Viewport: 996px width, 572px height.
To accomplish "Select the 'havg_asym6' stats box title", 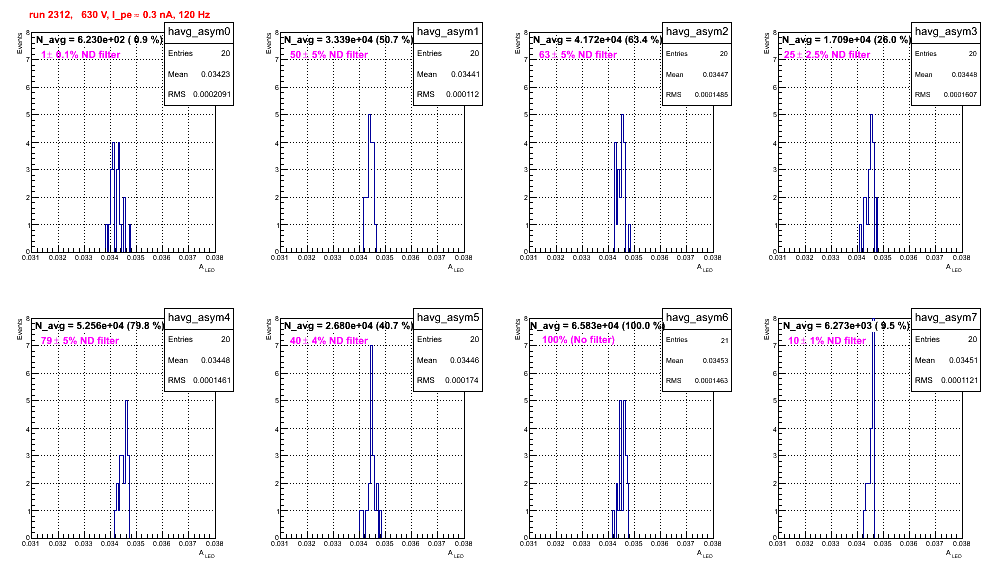I will [697, 317].
